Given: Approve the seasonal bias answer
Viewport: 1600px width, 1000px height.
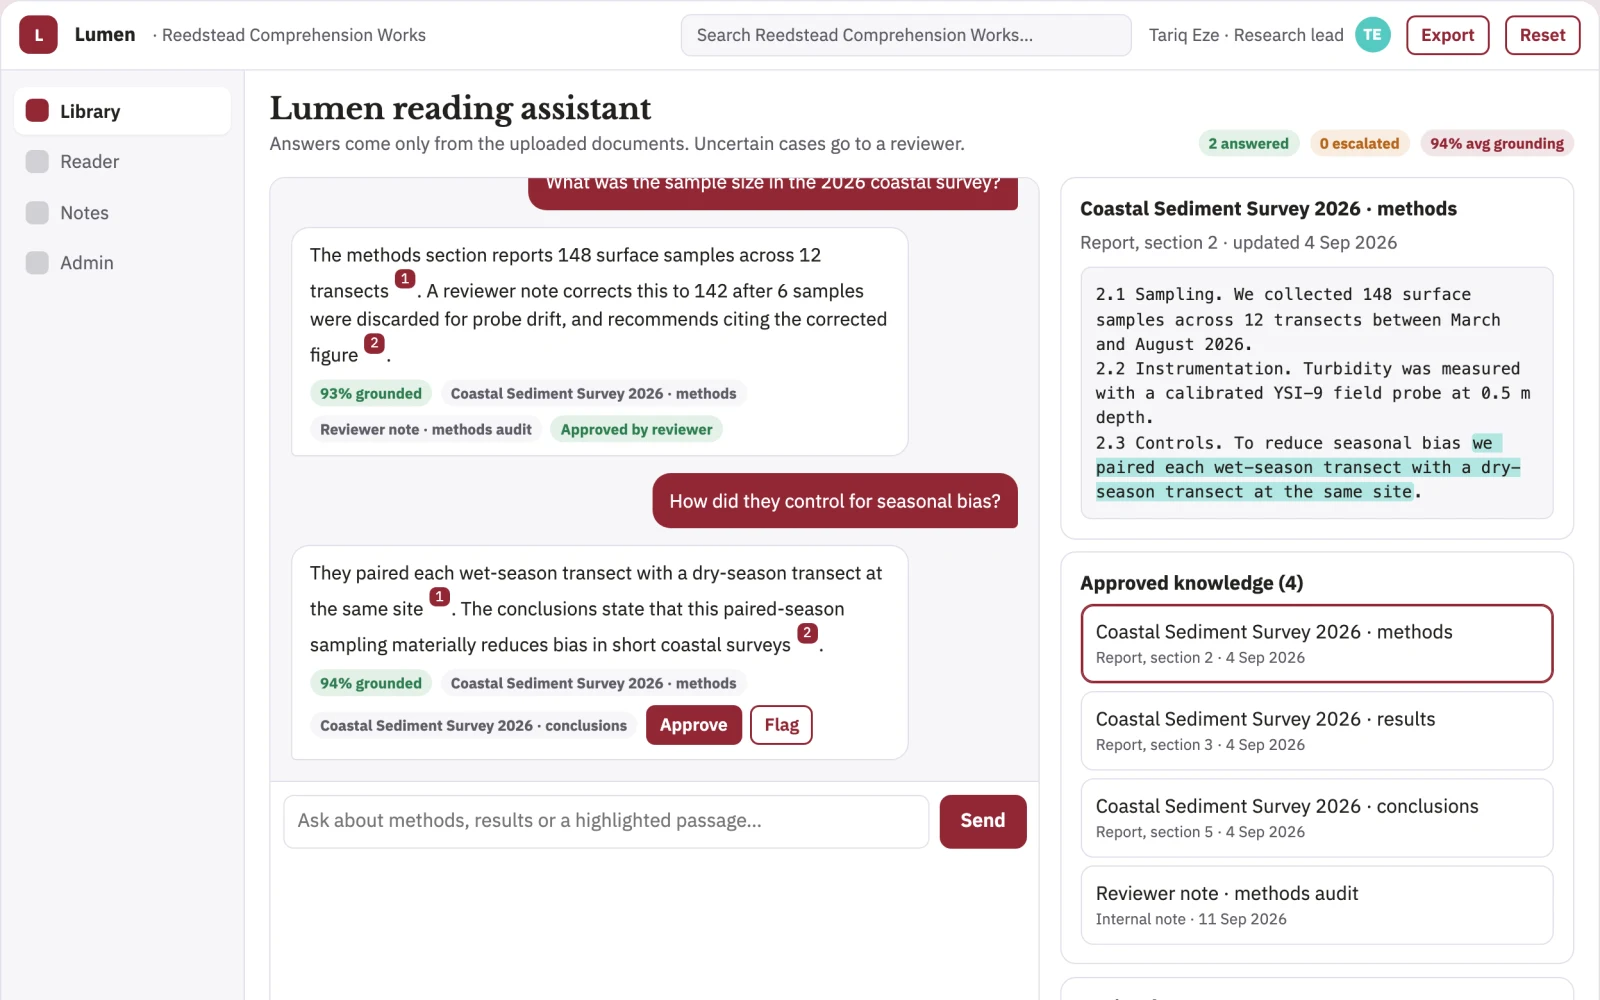Looking at the screenshot, I should [x=693, y=725].
